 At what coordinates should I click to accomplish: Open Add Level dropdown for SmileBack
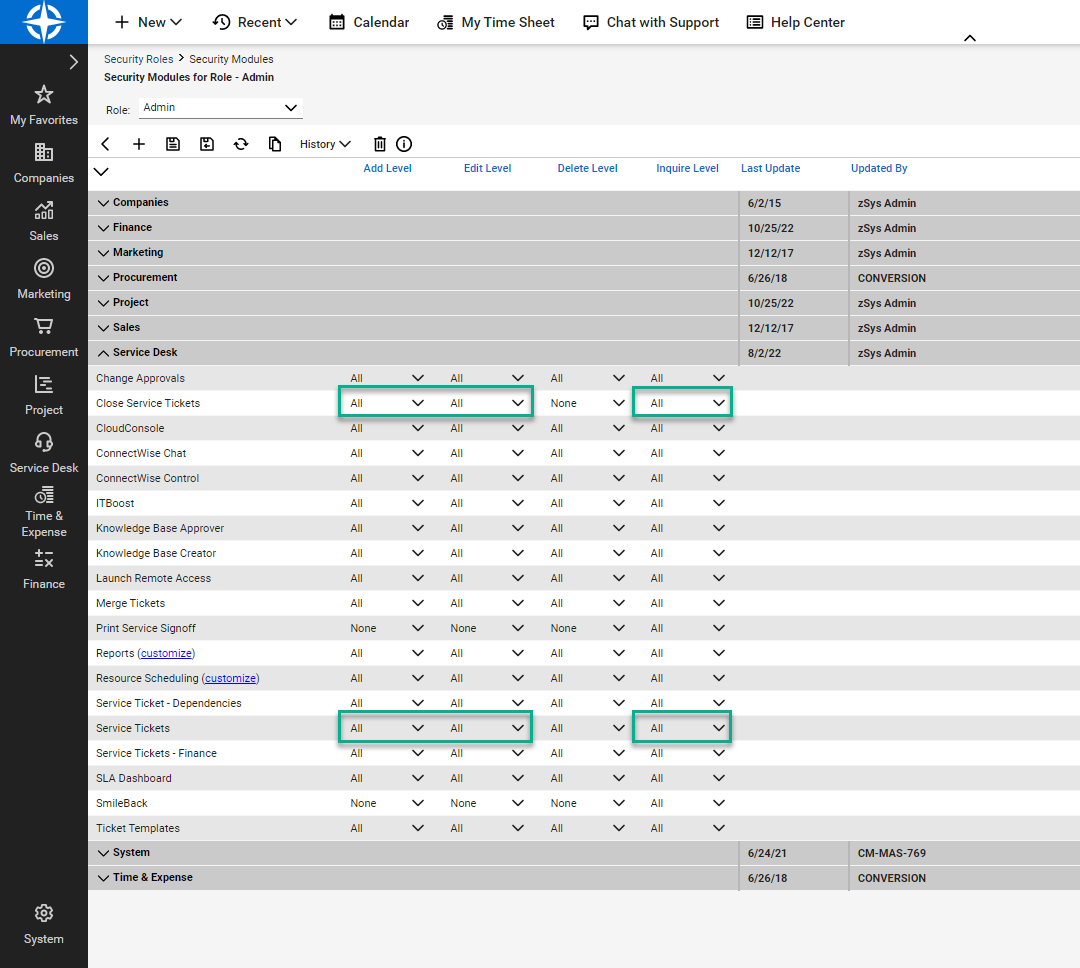387,803
